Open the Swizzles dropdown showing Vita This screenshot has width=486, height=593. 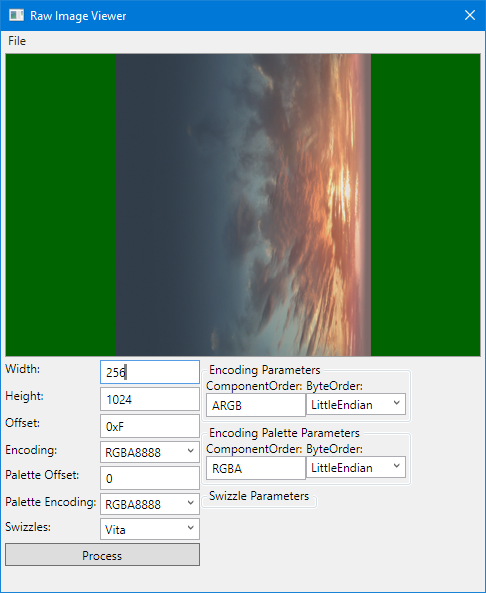click(x=150, y=529)
